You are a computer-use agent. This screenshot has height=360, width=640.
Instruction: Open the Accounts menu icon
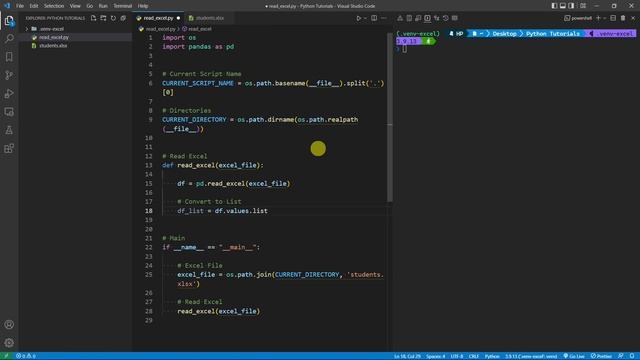[9, 324]
